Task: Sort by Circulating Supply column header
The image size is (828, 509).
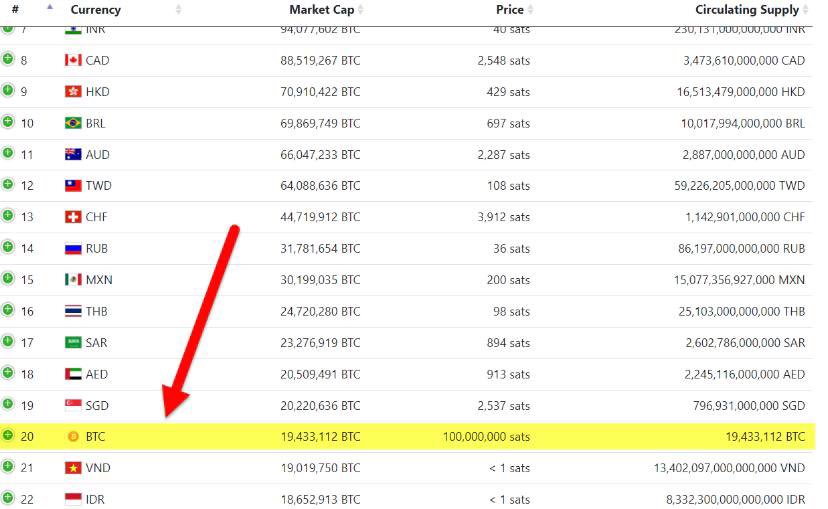Action: pos(747,10)
